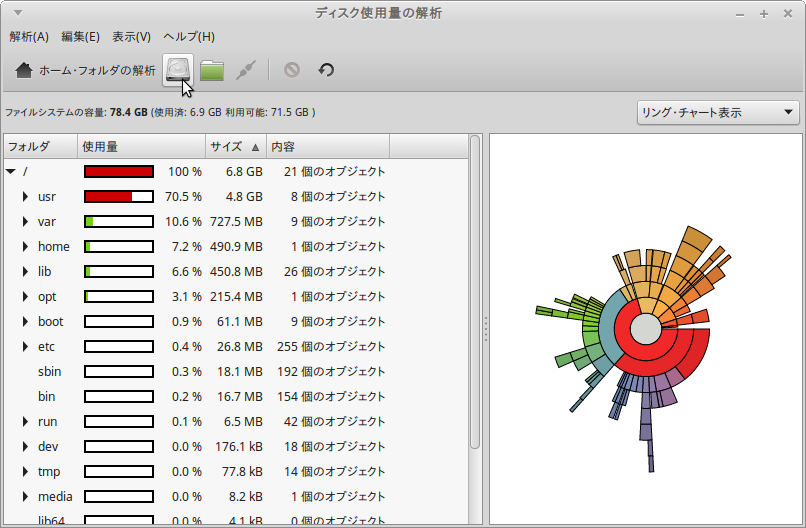Viewport: 806px width, 528px height.
Task: Click the usage bar of var row
Action: point(119,222)
